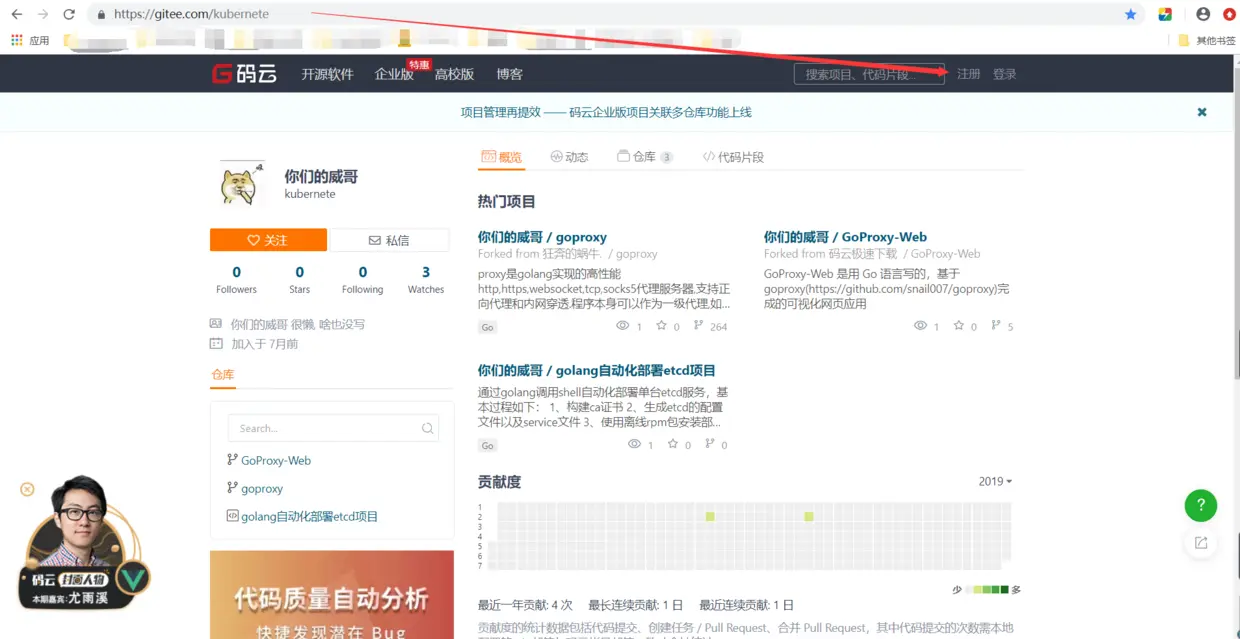Screen dimensions: 1240x639
Task: Open the 高校版 menu item
Action: pos(454,74)
